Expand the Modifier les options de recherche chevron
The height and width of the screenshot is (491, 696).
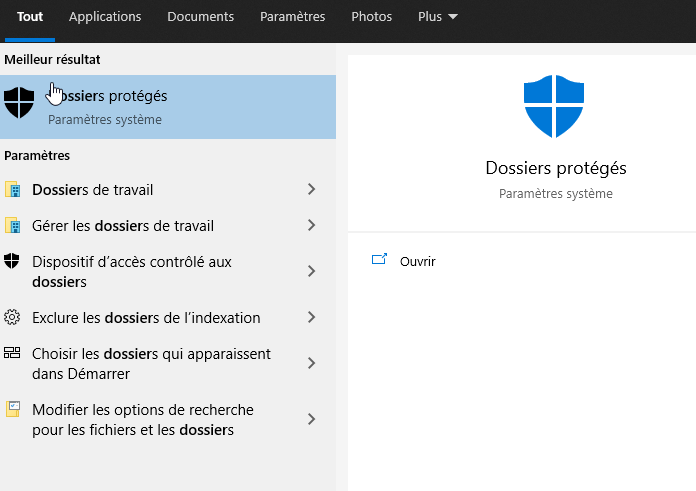[x=311, y=419]
